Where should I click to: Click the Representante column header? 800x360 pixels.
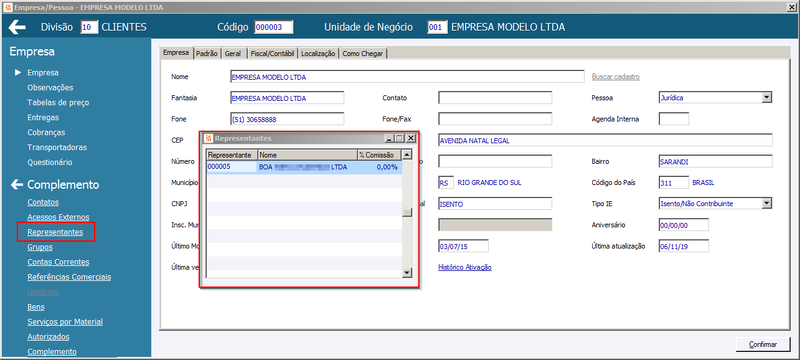tap(232, 155)
